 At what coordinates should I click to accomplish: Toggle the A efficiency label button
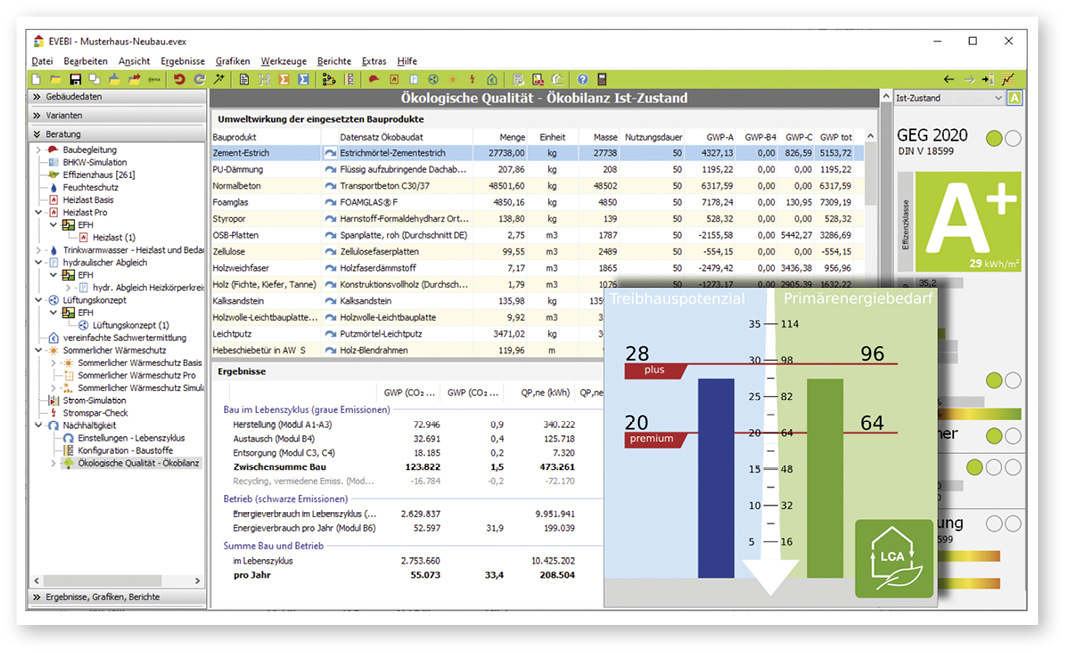[1014, 98]
